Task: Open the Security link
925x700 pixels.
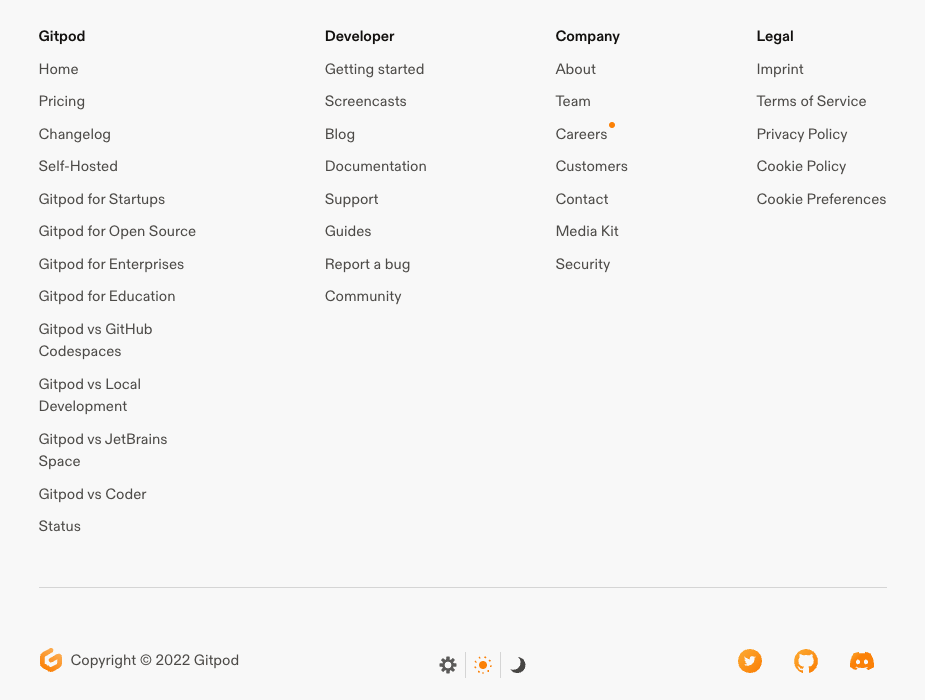Action: [583, 264]
